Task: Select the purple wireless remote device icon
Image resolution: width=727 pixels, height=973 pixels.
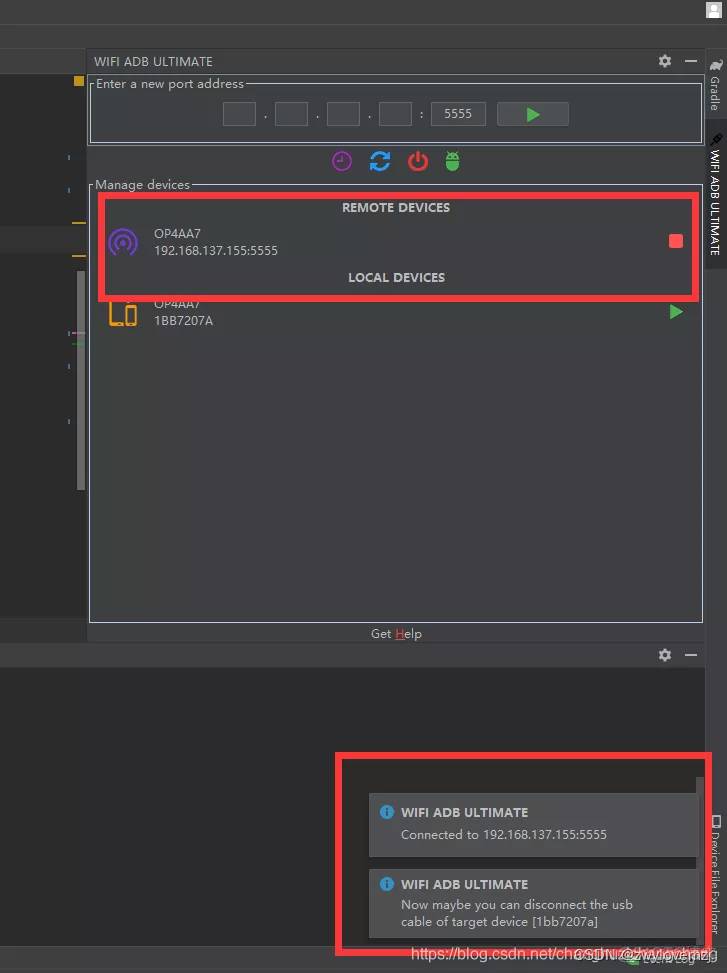Action: 123,242
